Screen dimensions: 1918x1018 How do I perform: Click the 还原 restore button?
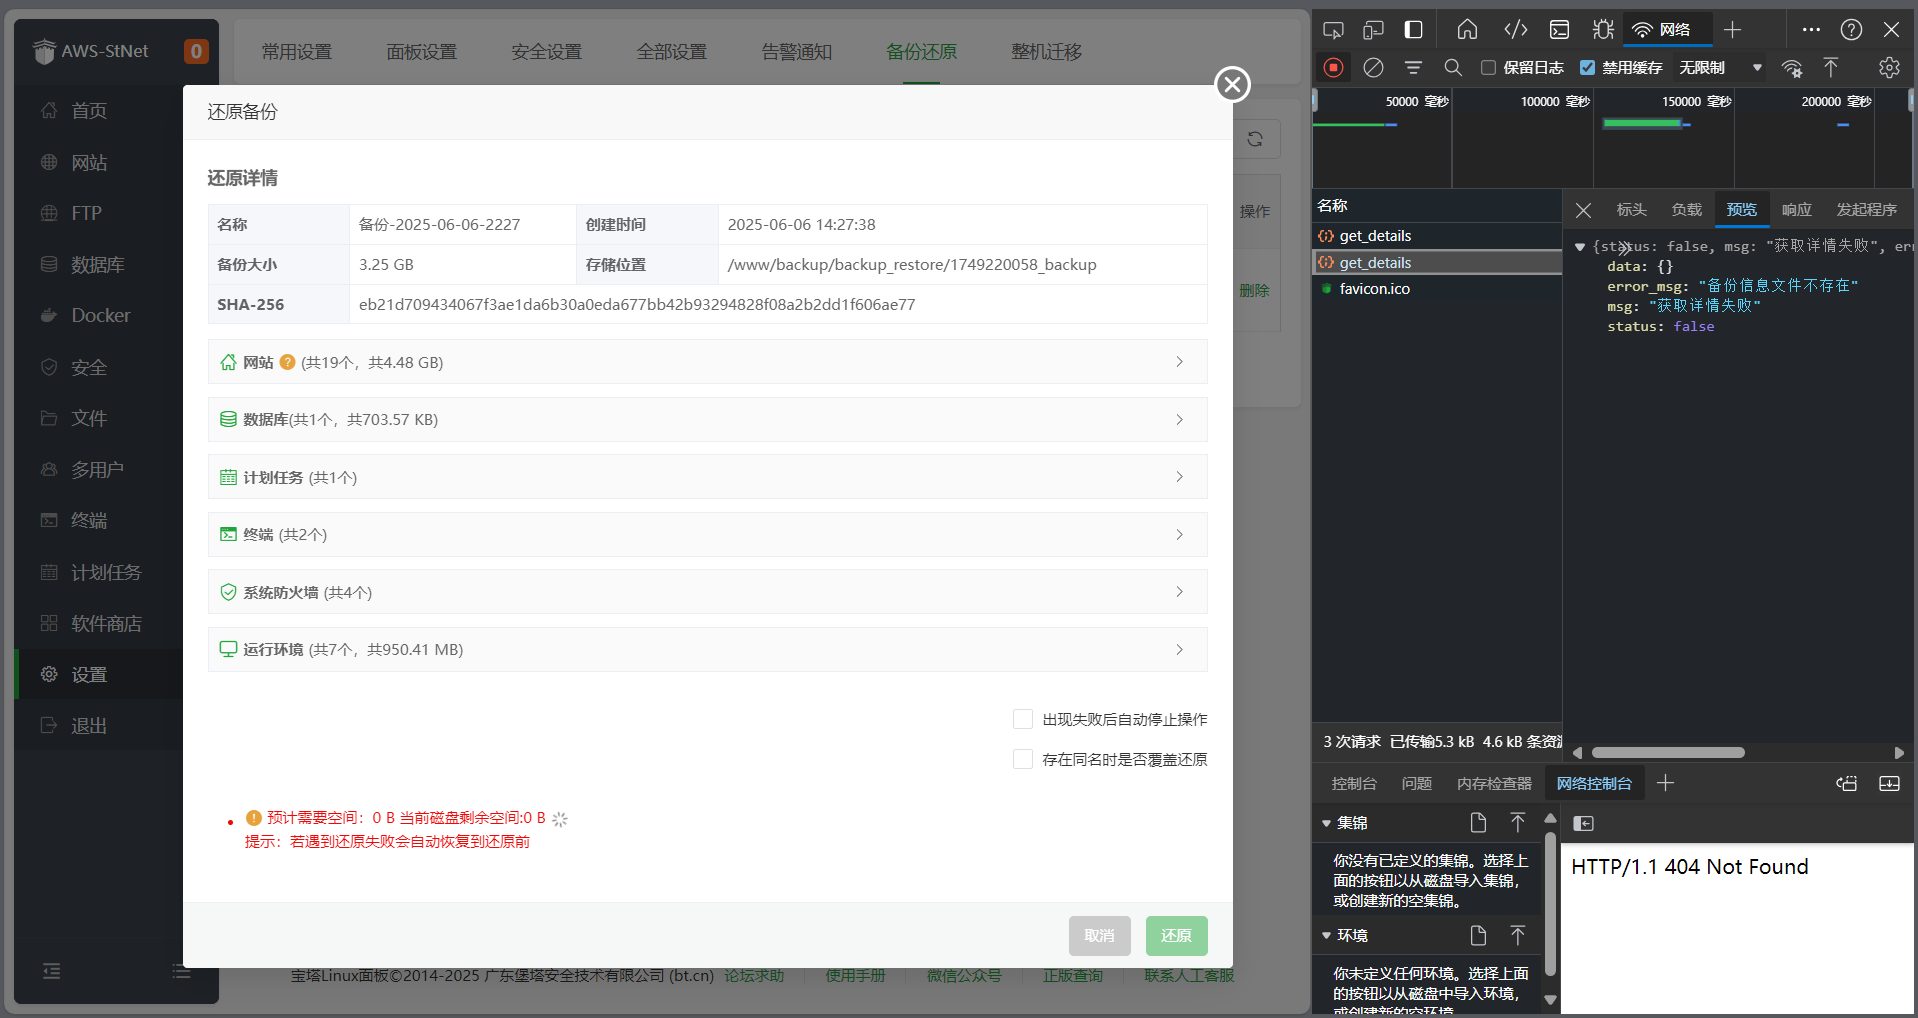click(1176, 936)
